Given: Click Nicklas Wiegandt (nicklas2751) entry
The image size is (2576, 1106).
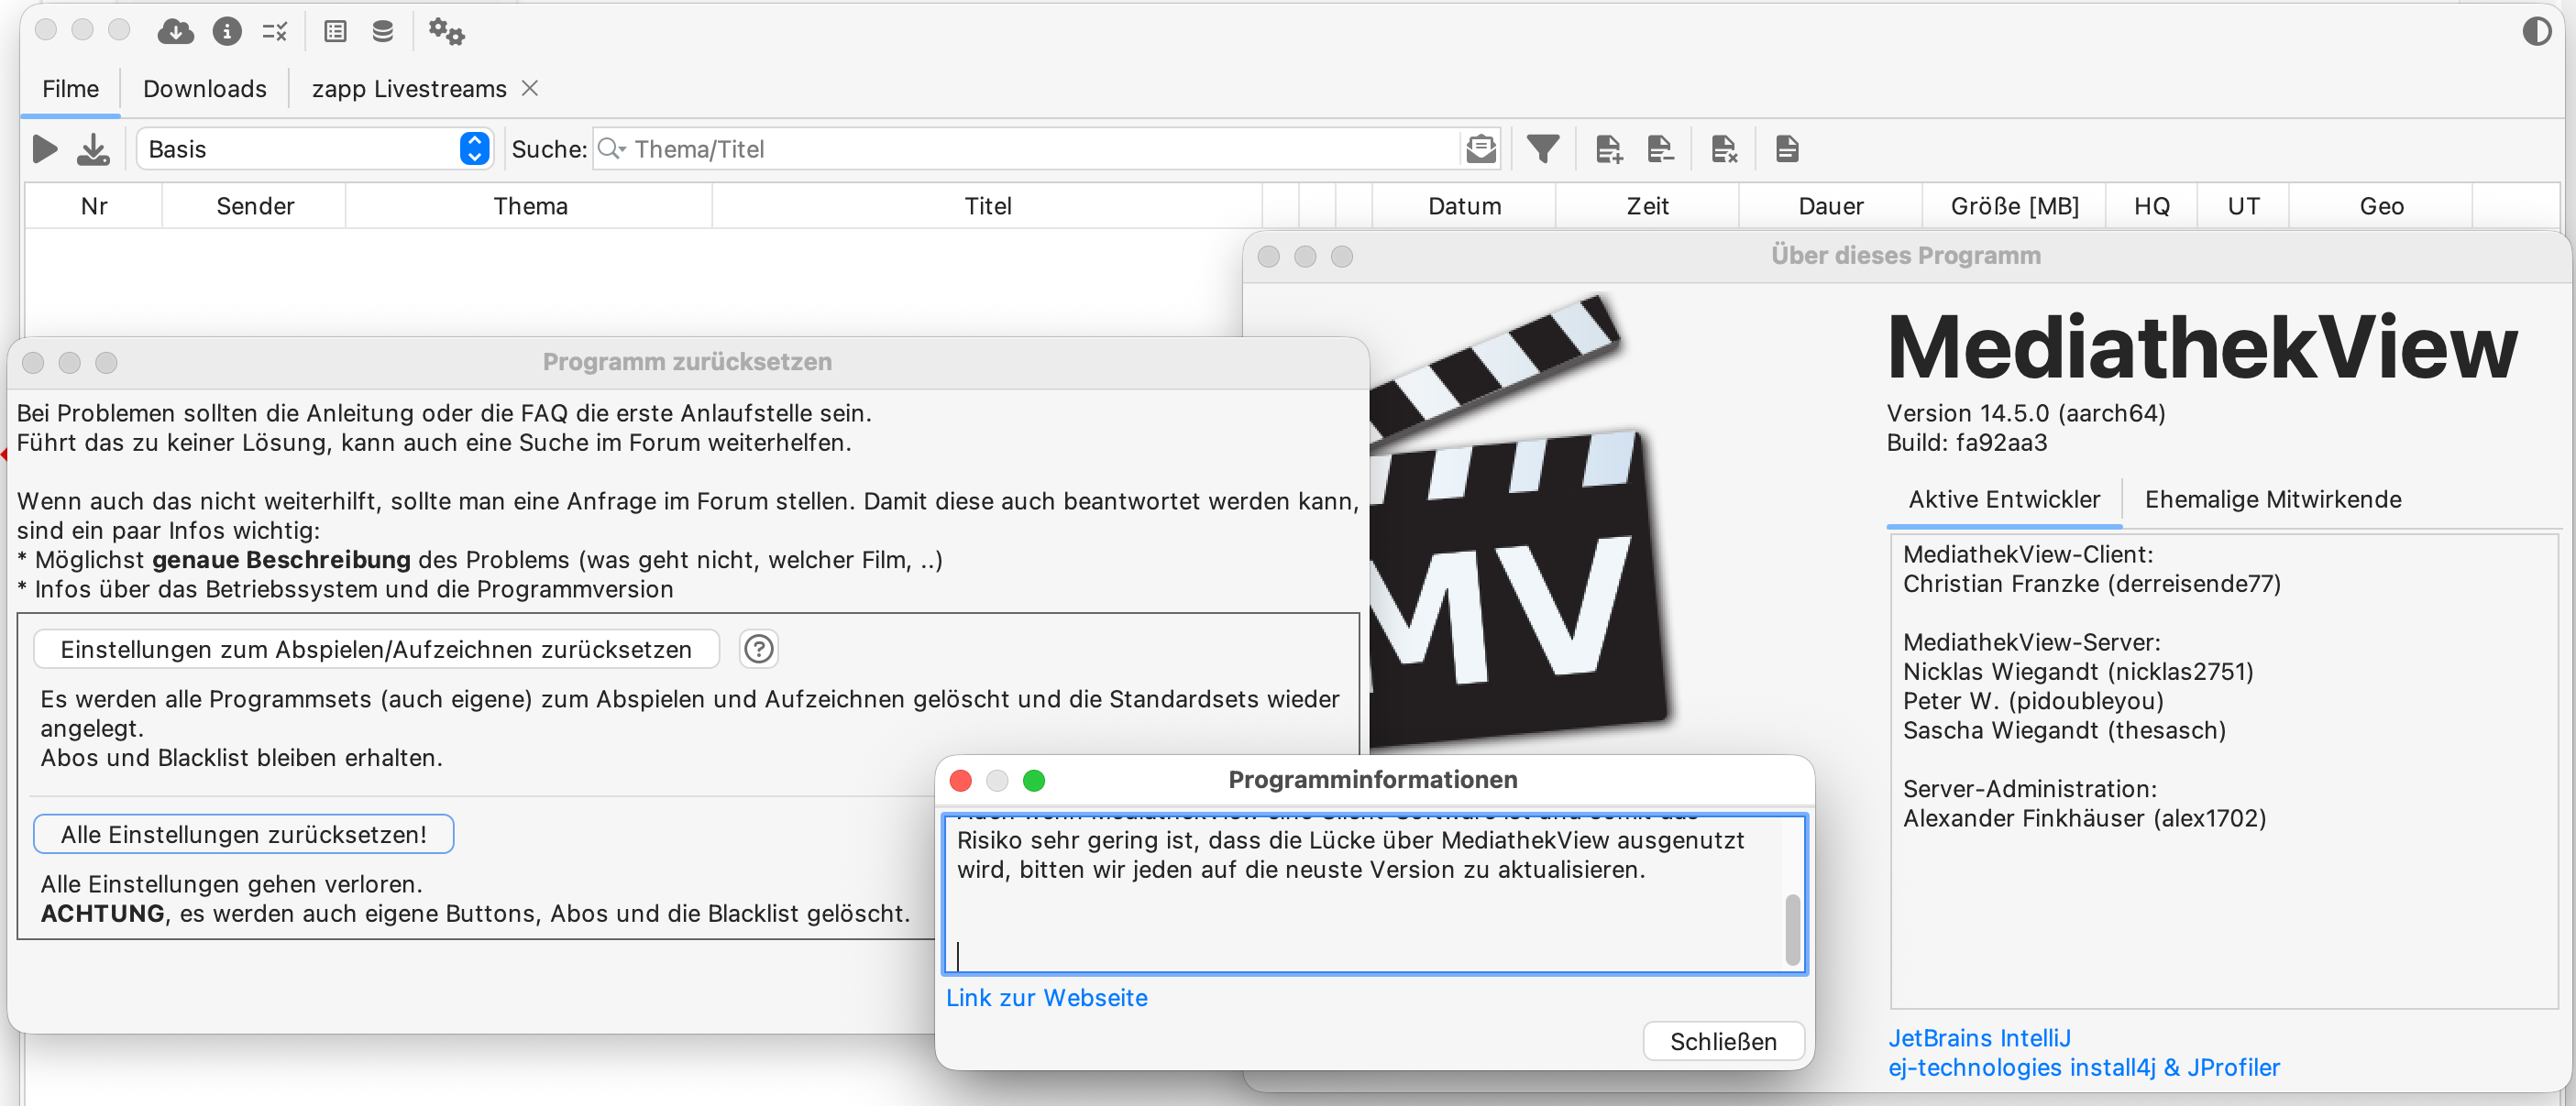Looking at the screenshot, I should pos(2078,671).
